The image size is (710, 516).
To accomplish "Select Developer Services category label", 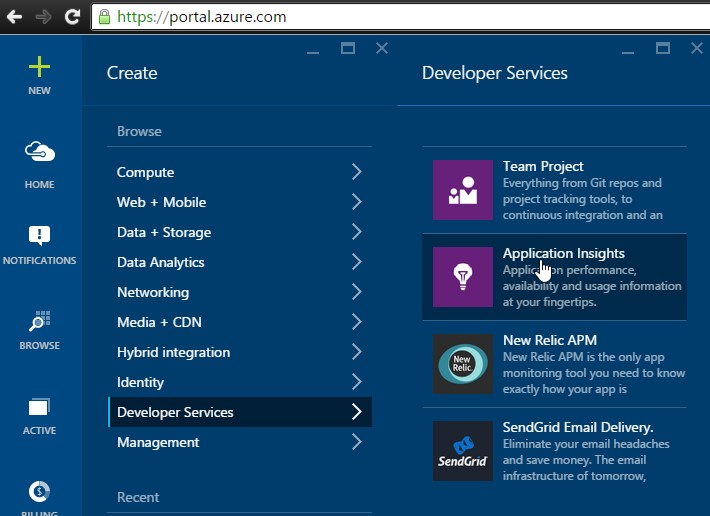I will 175,412.
